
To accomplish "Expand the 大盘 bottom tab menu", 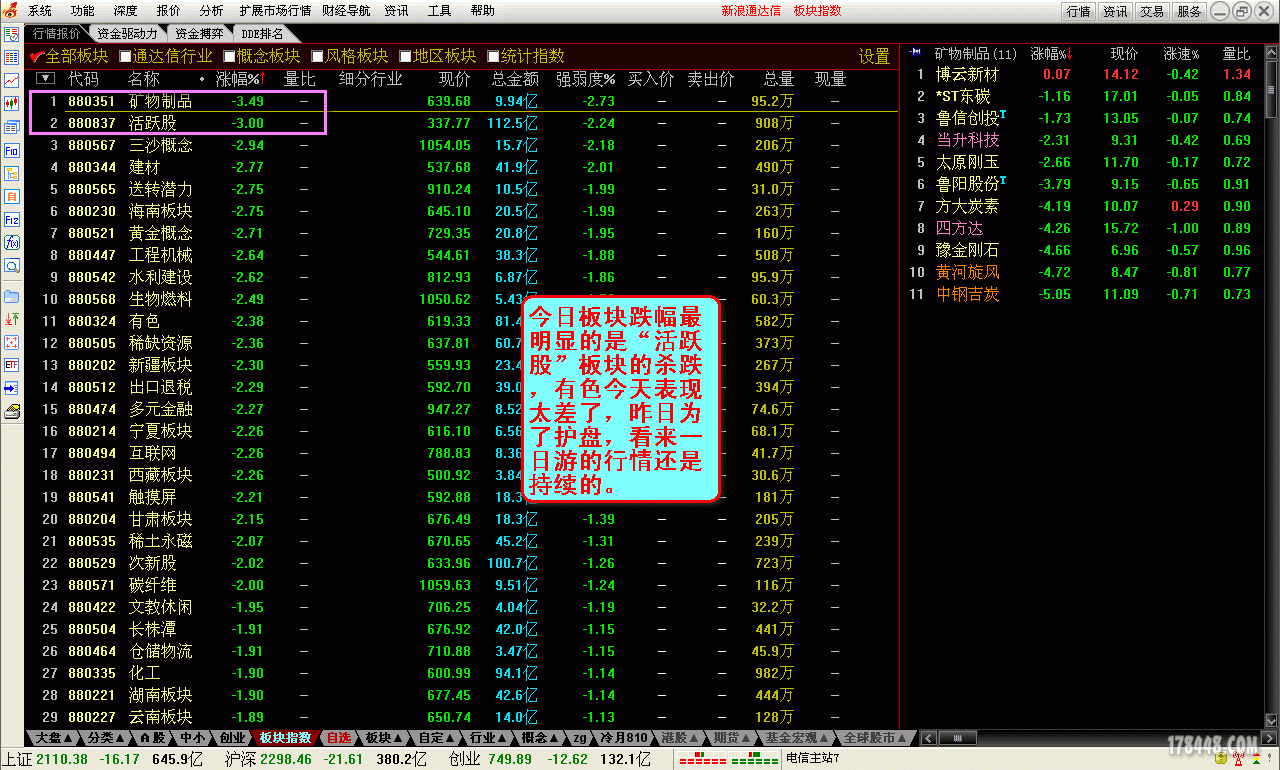I will (56, 738).
